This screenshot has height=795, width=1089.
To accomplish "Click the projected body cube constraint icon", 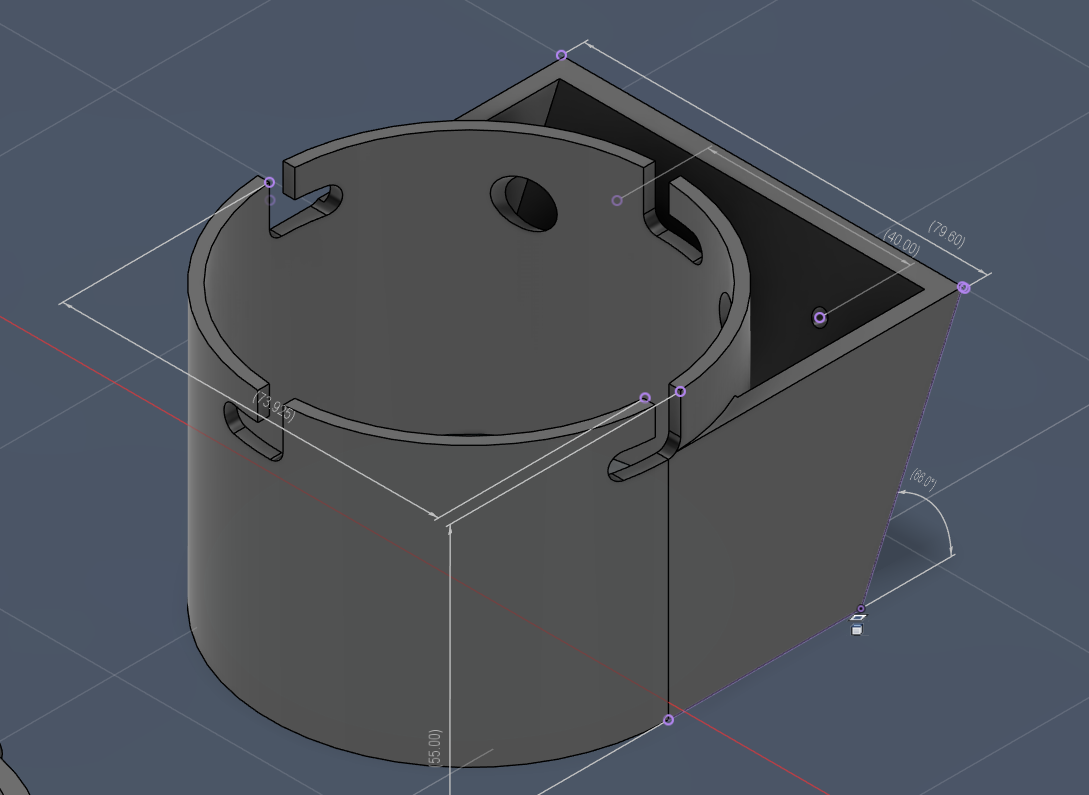I will pyautogui.click(x=857, y=630).
